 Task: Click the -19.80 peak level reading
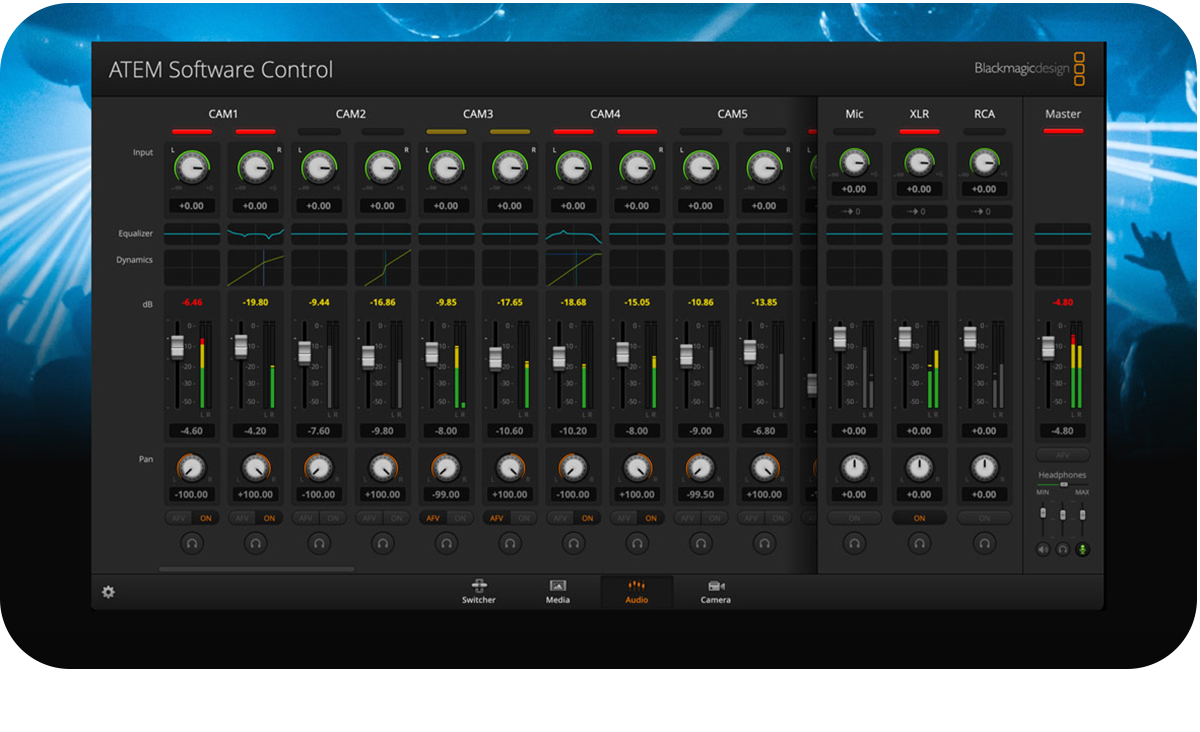[256, 301]
